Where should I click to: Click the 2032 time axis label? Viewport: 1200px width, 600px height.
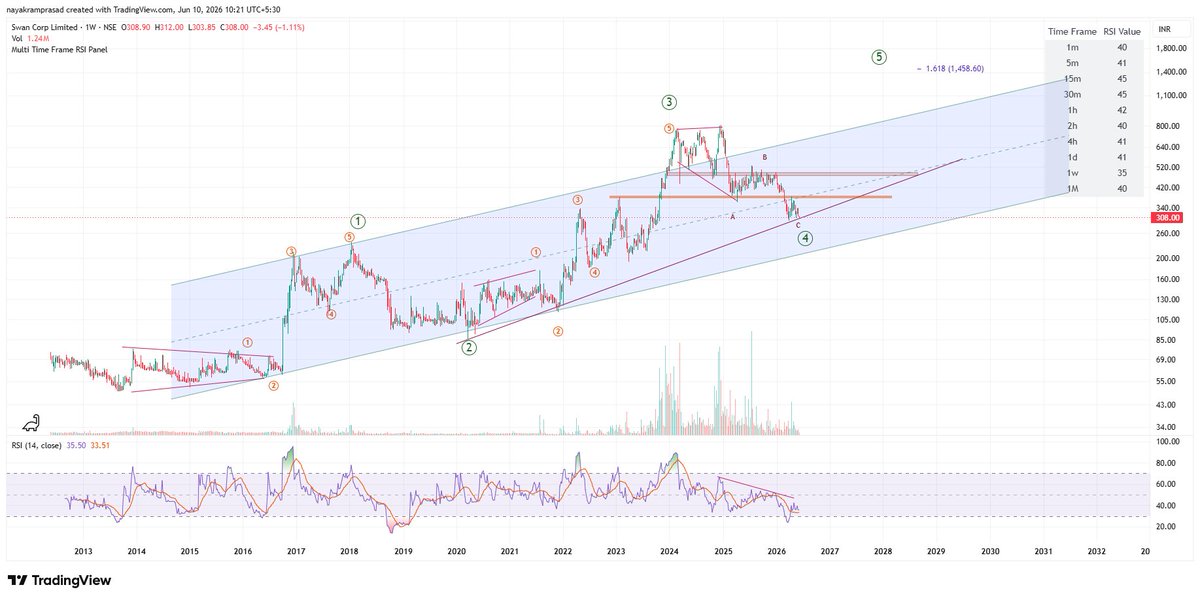click(1097, 551)
